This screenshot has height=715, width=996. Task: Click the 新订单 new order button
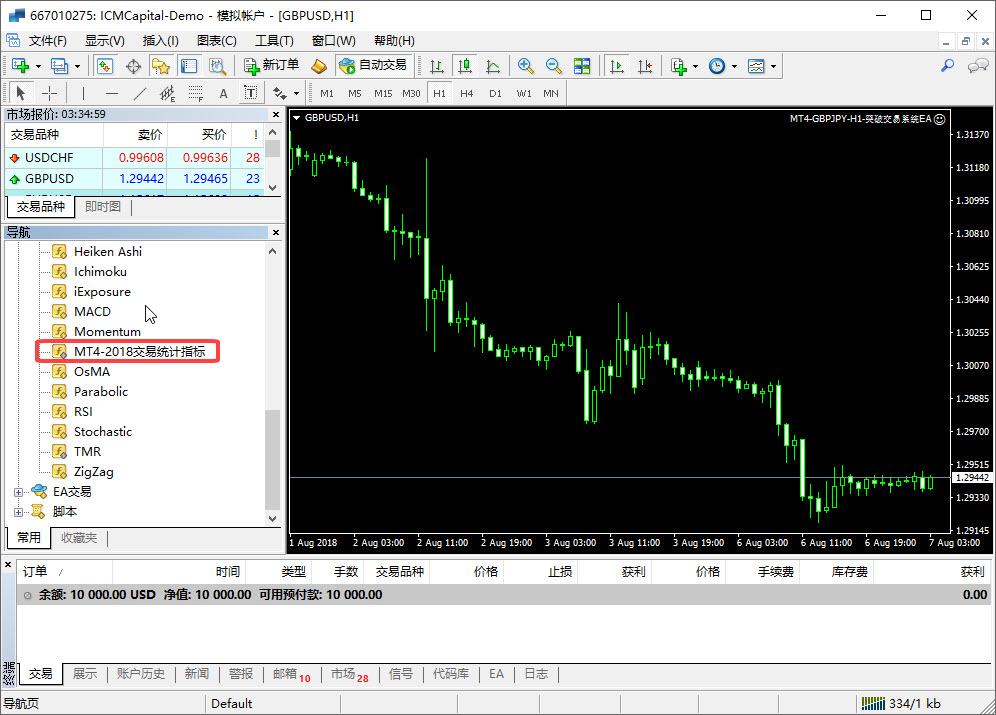point(271,66)
